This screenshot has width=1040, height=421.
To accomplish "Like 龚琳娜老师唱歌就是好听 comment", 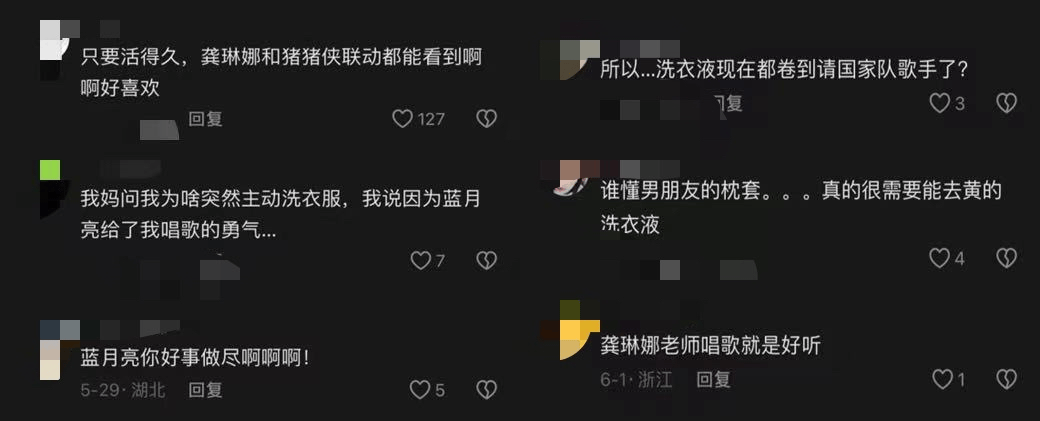I will [x=942, y=379].
